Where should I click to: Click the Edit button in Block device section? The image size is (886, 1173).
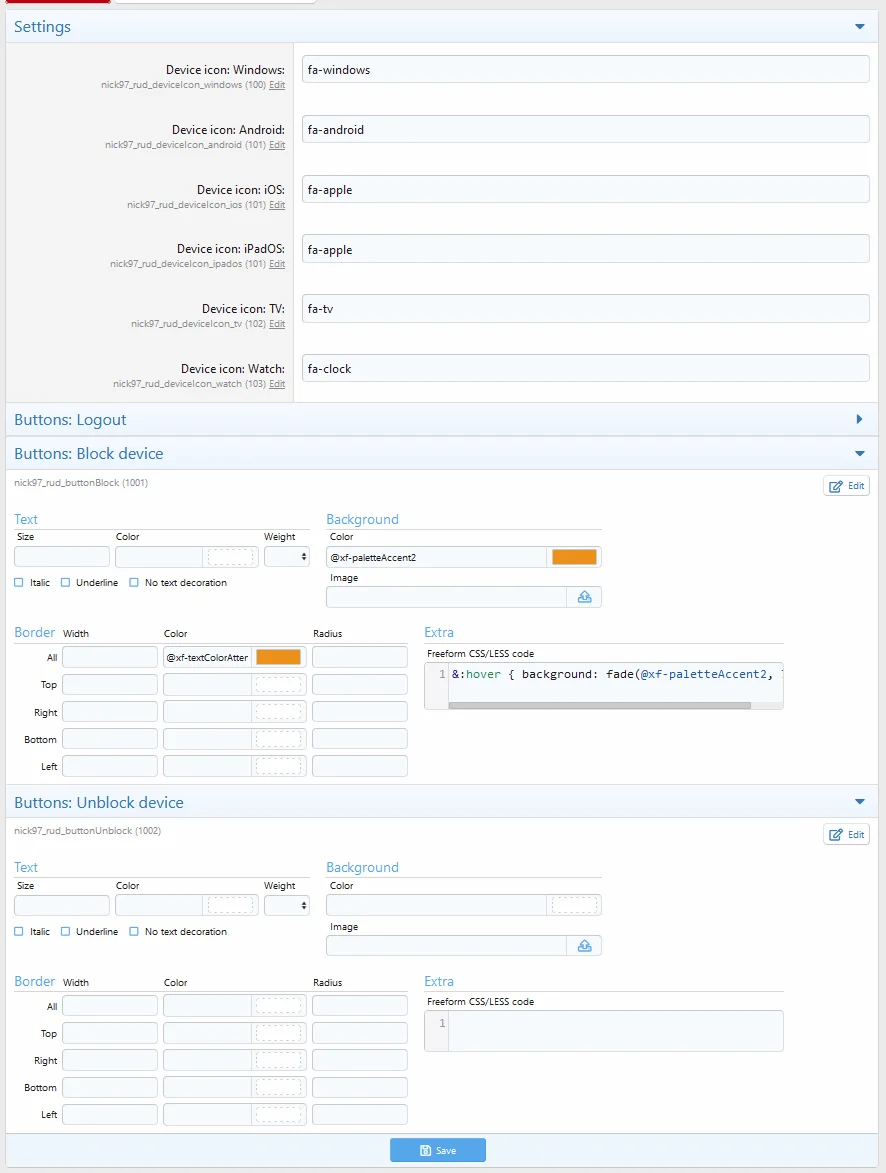846,486
